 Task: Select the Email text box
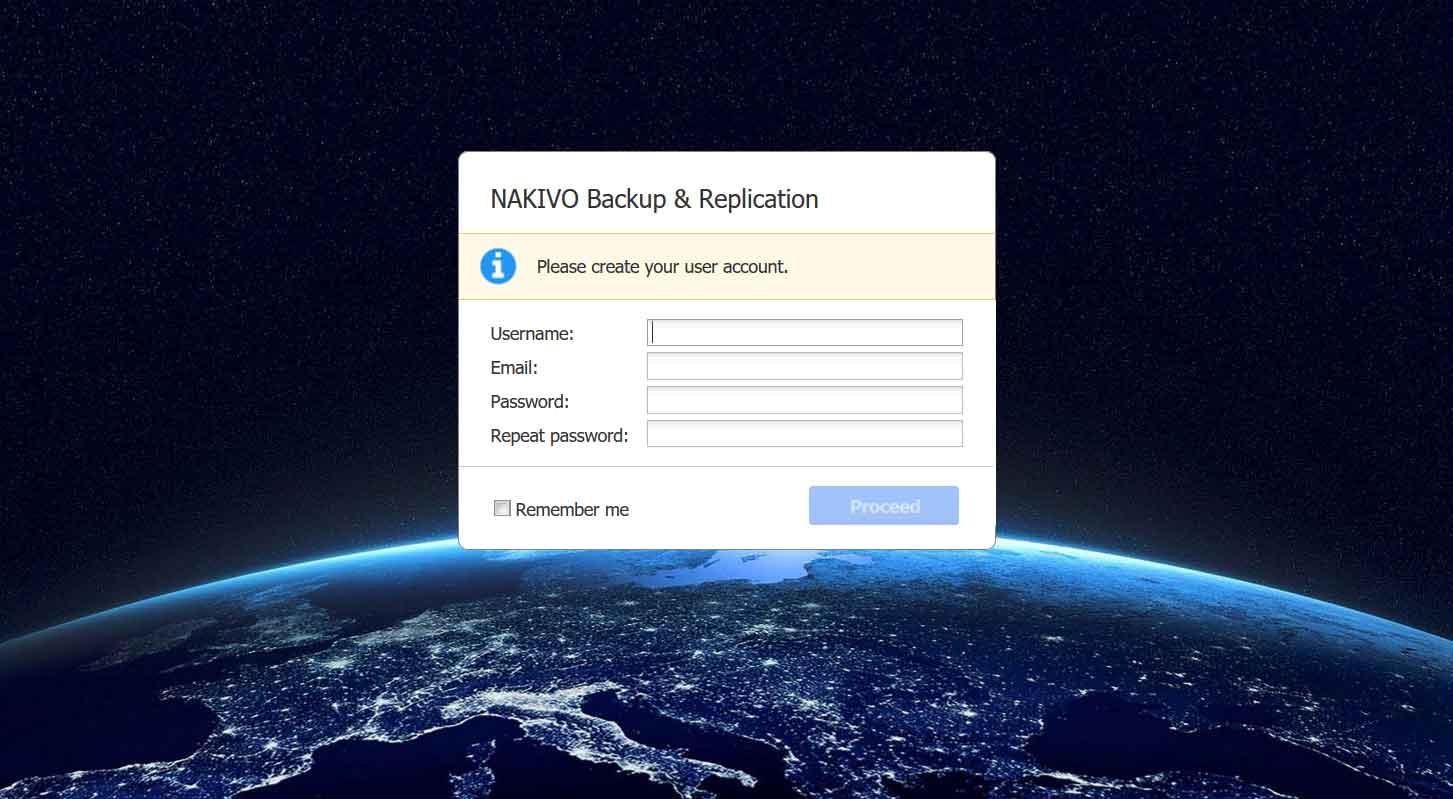[805, 366]
